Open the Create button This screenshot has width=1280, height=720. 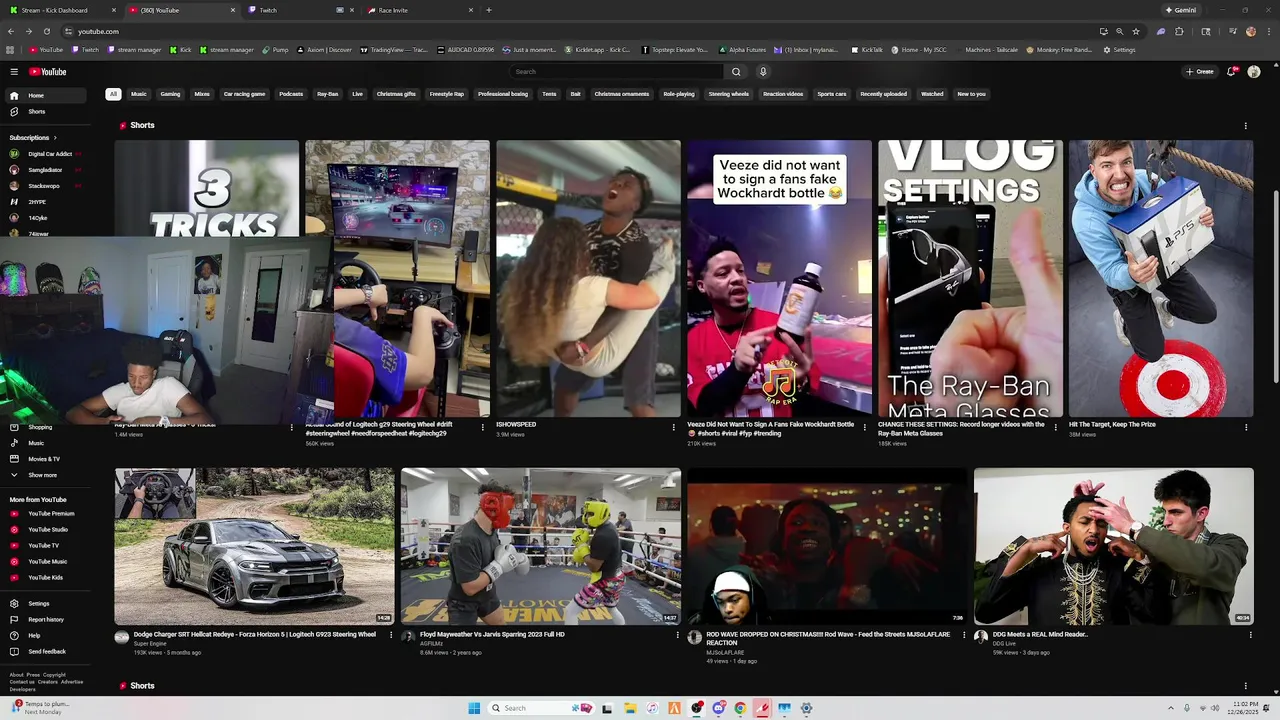pos(1199,72)
